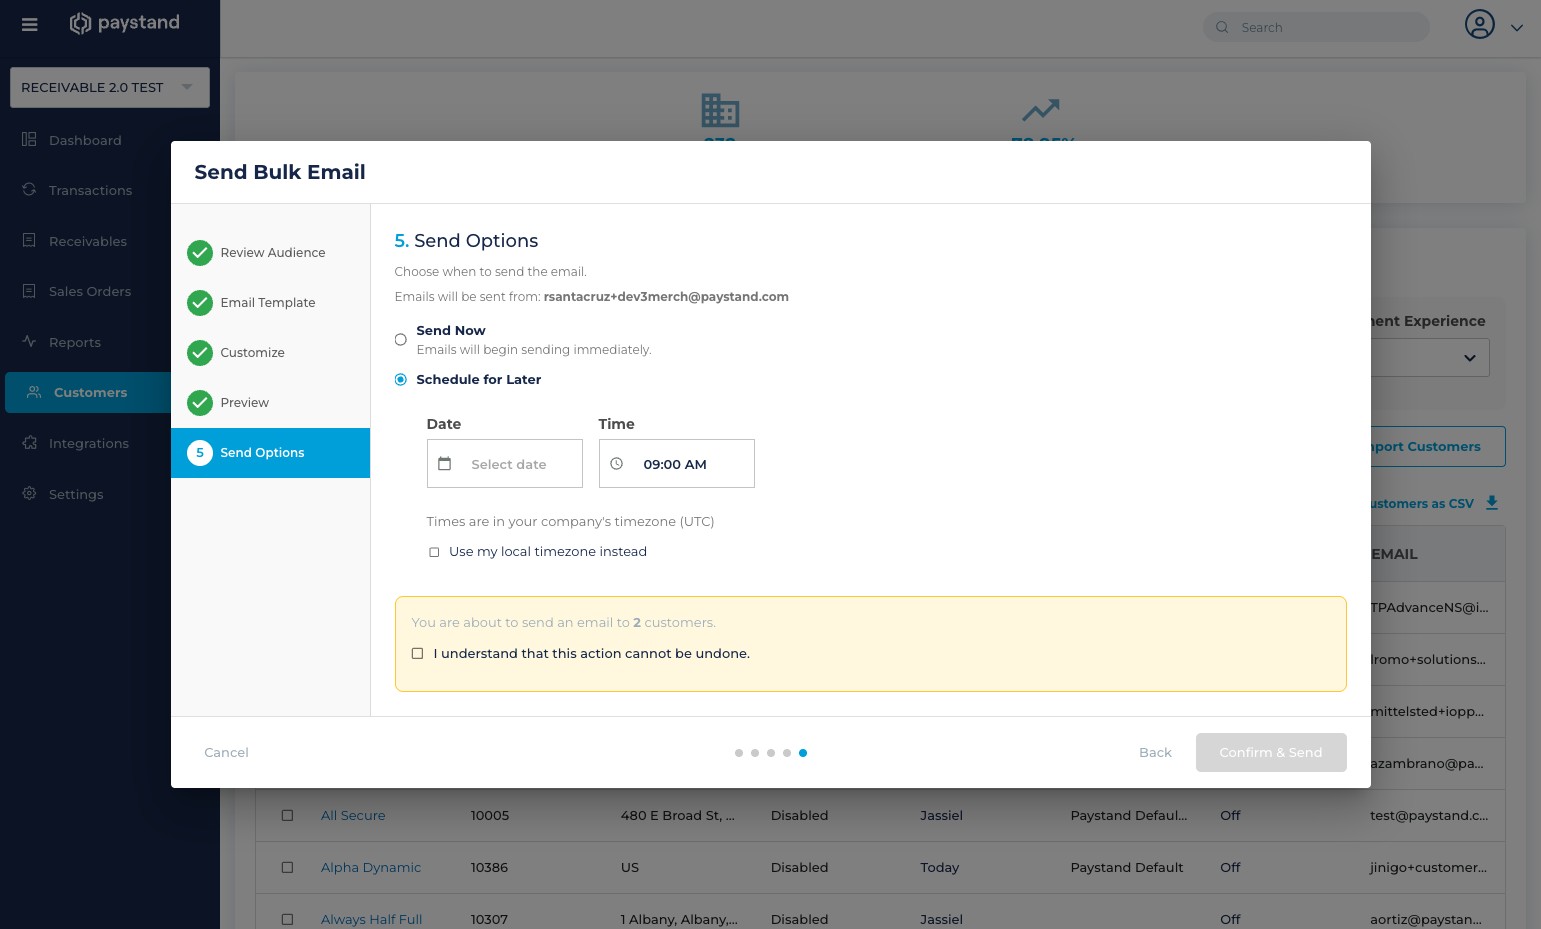Viewport: 1541px width, 929px height.
Task: Click the Transactions sidebar icon
Action: [x=29, y=189]
